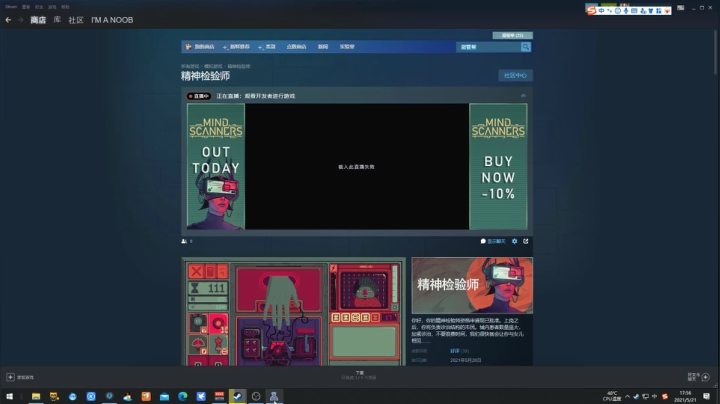Click the Mind Scanners 'OUT TODAY' banner
The image size is (720, 404).
(216, 166)
